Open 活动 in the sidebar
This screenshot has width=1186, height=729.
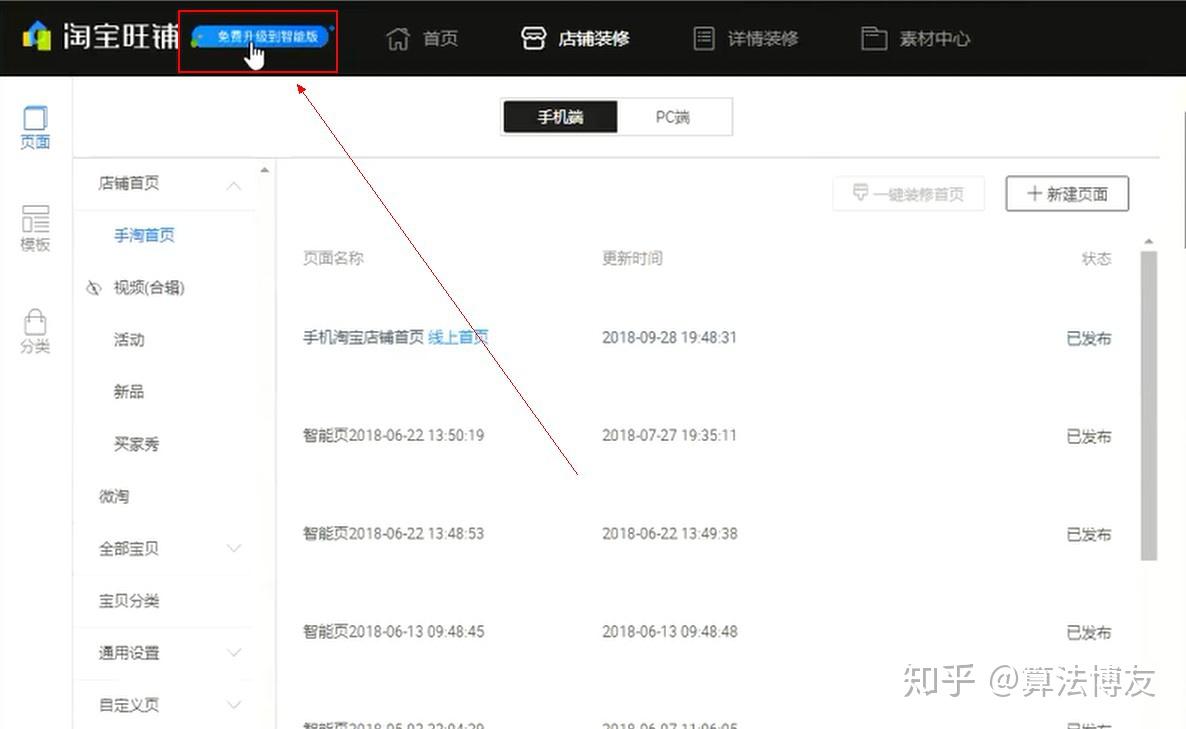pyautogui.click(x=129, y=340)
